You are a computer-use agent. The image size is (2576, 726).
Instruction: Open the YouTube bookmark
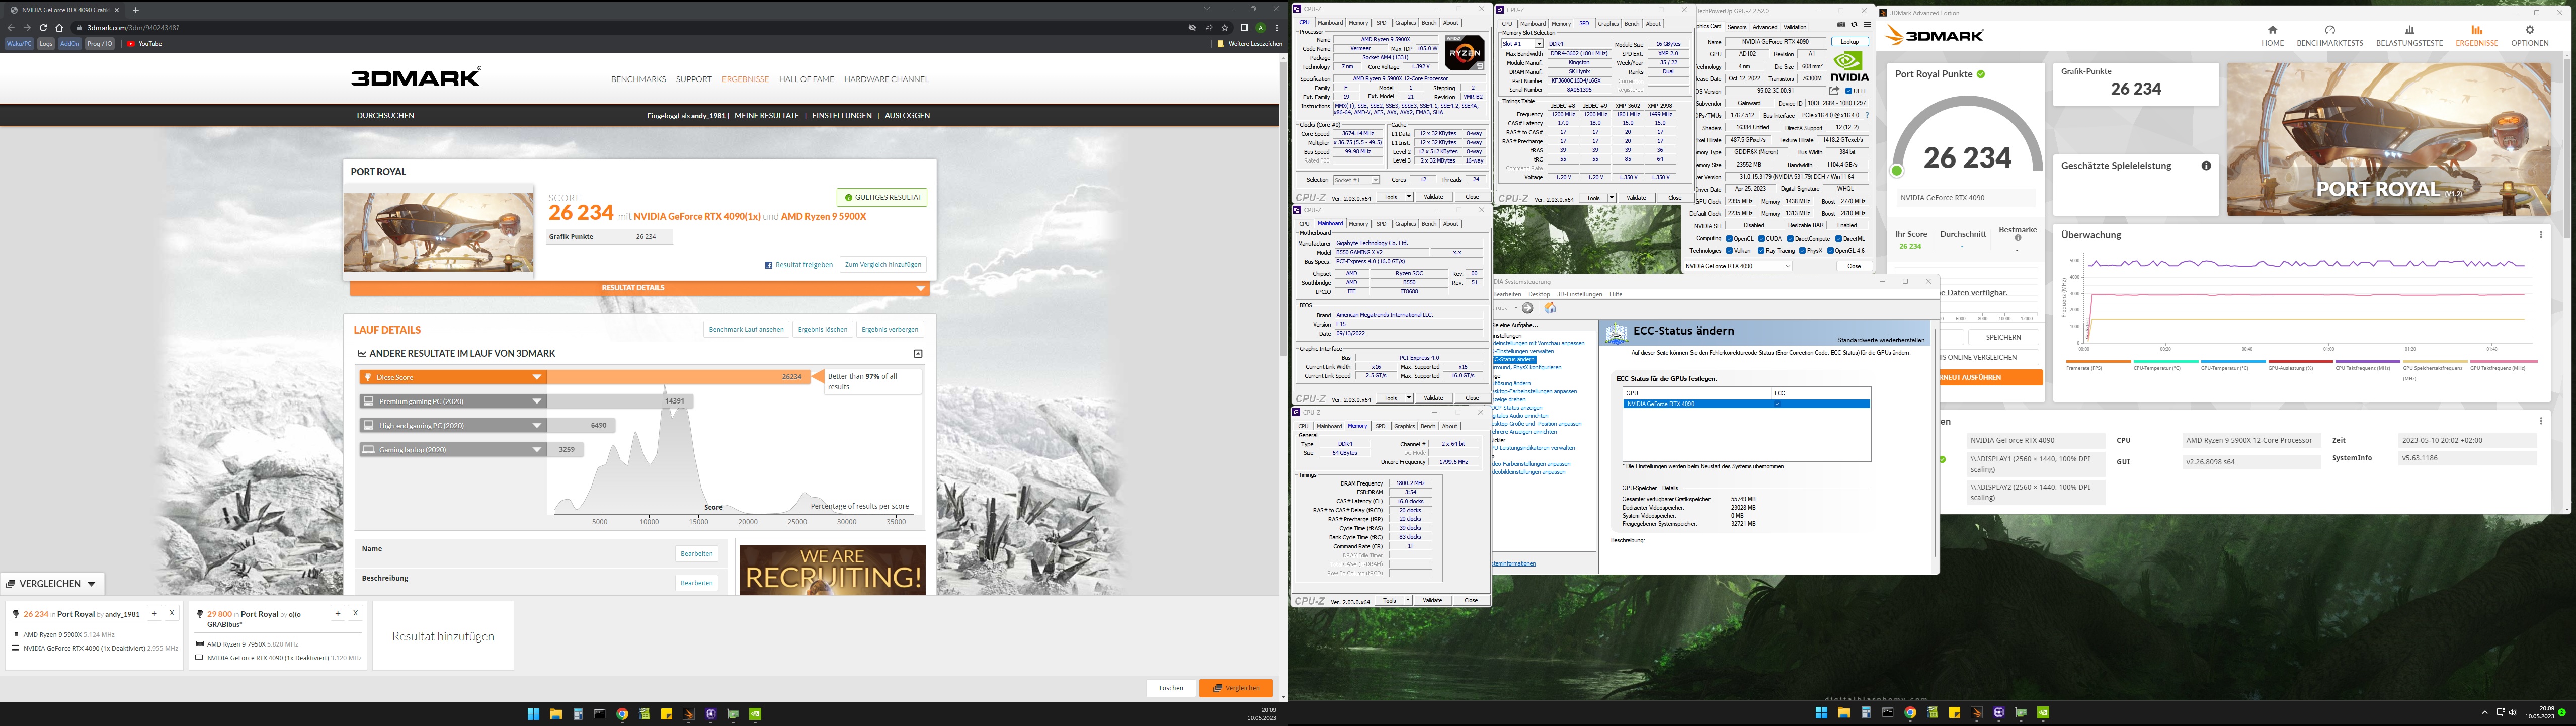[145, 44]
